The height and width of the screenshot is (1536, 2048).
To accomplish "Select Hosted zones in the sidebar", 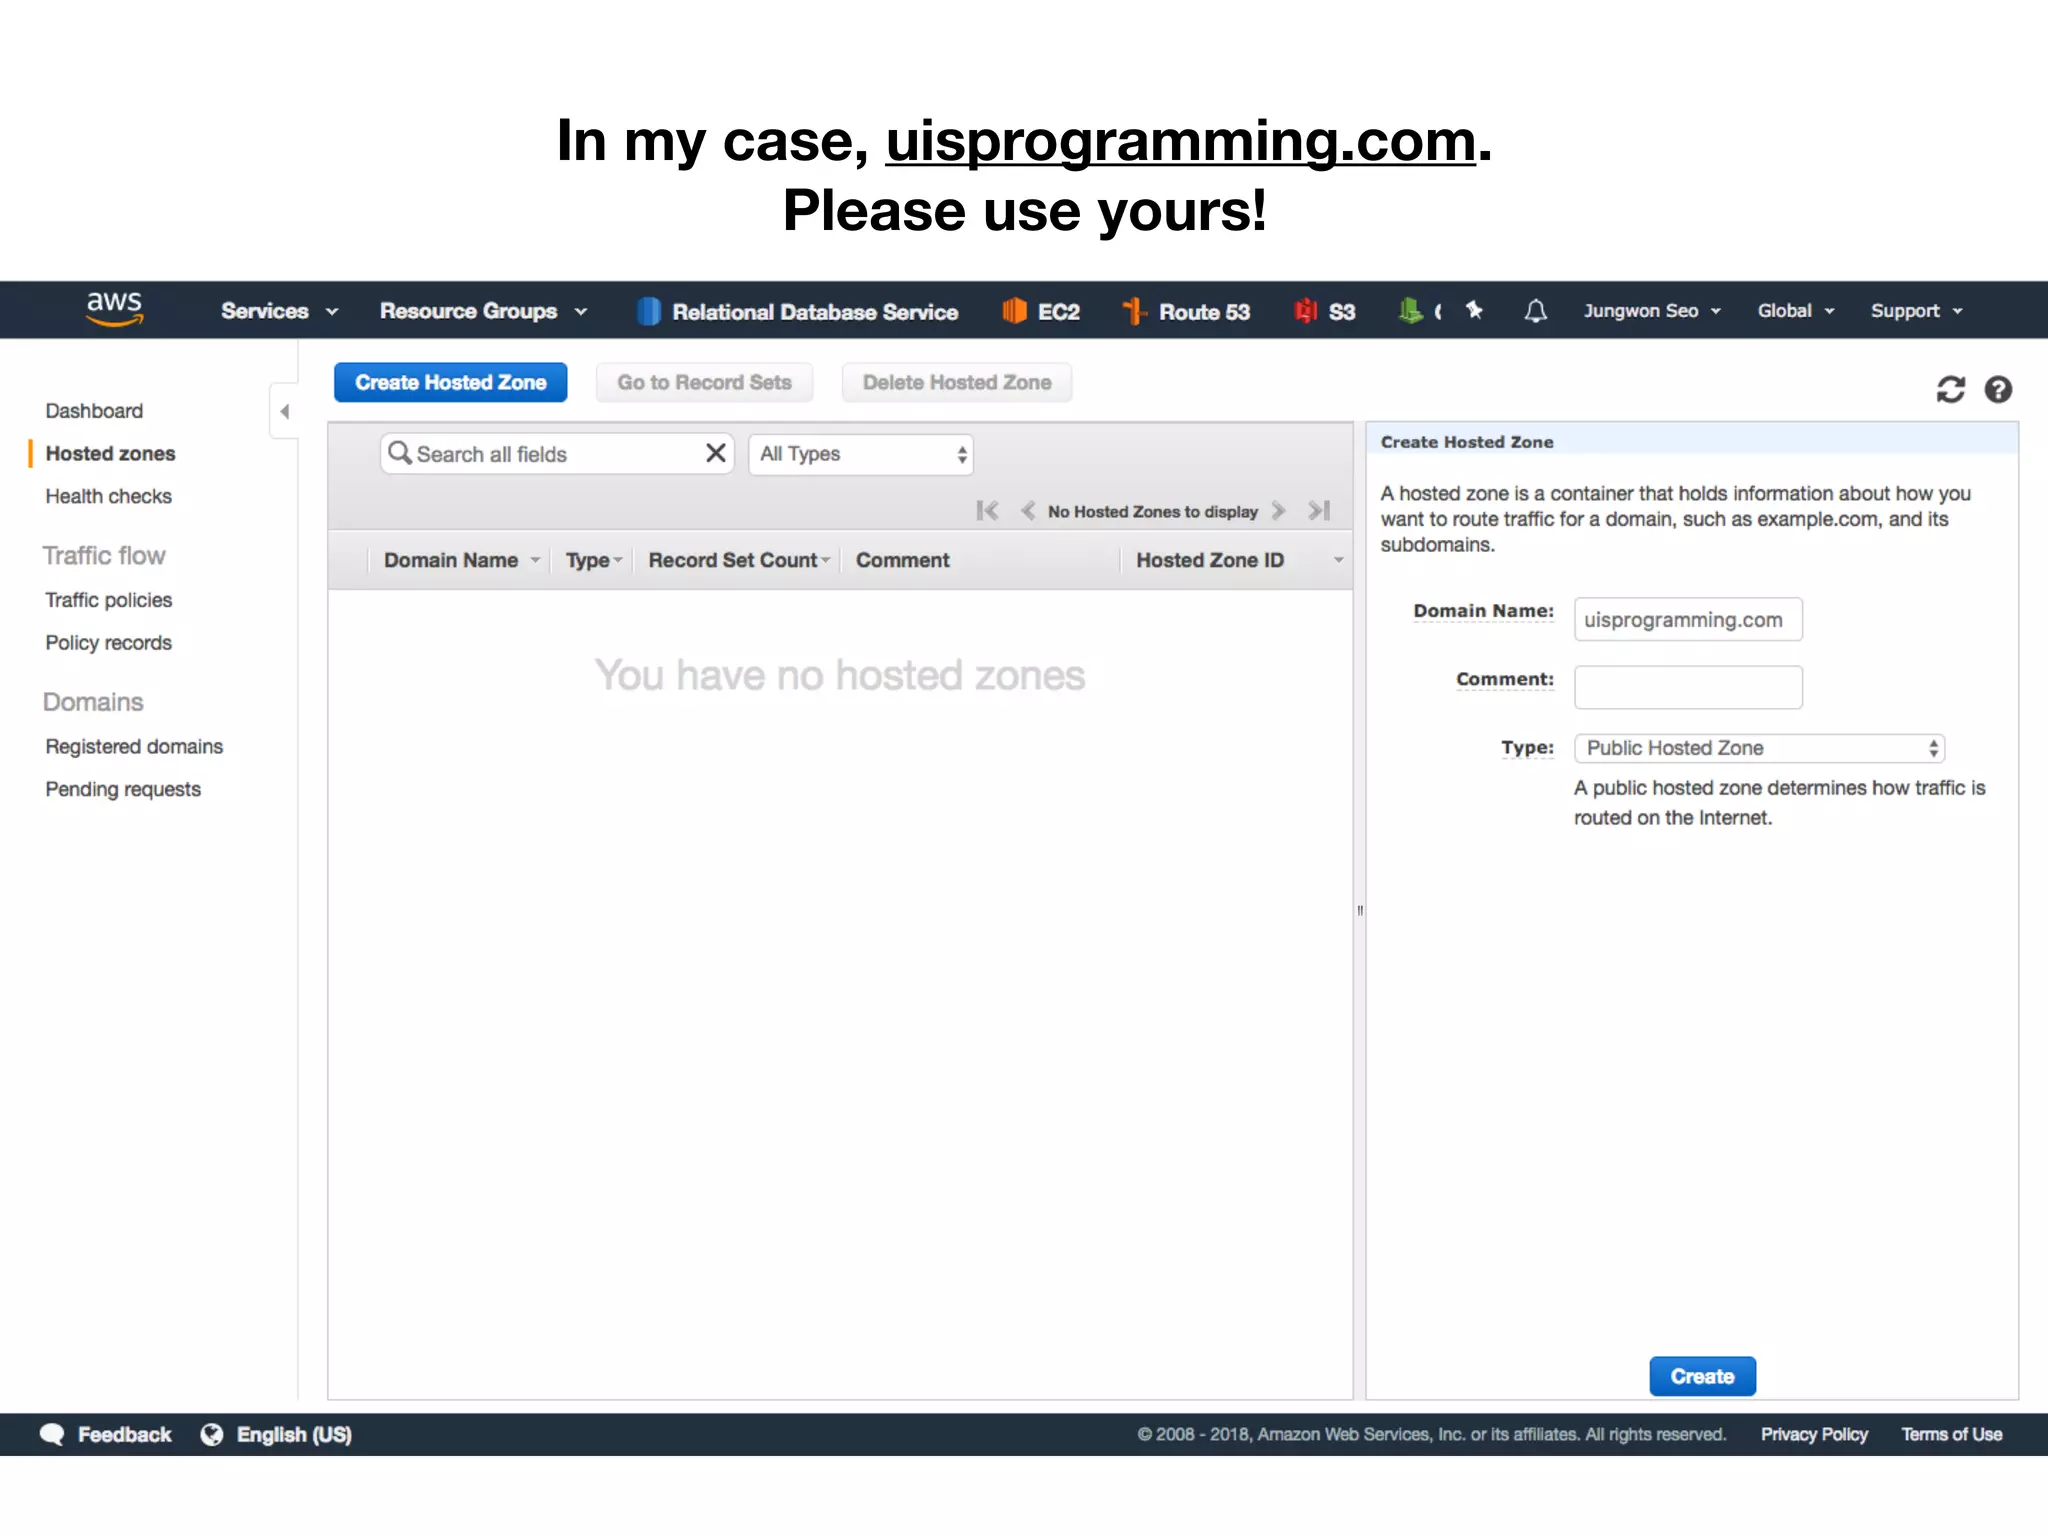I will tap(110, 454).
